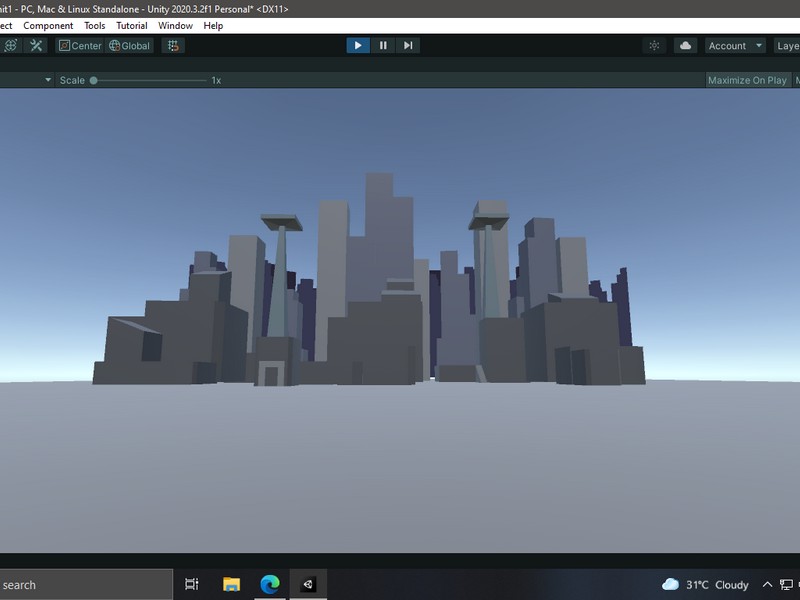800x600 pixels.
Task: Toggle Global orientation mode
Action: (x=129, y=45)
